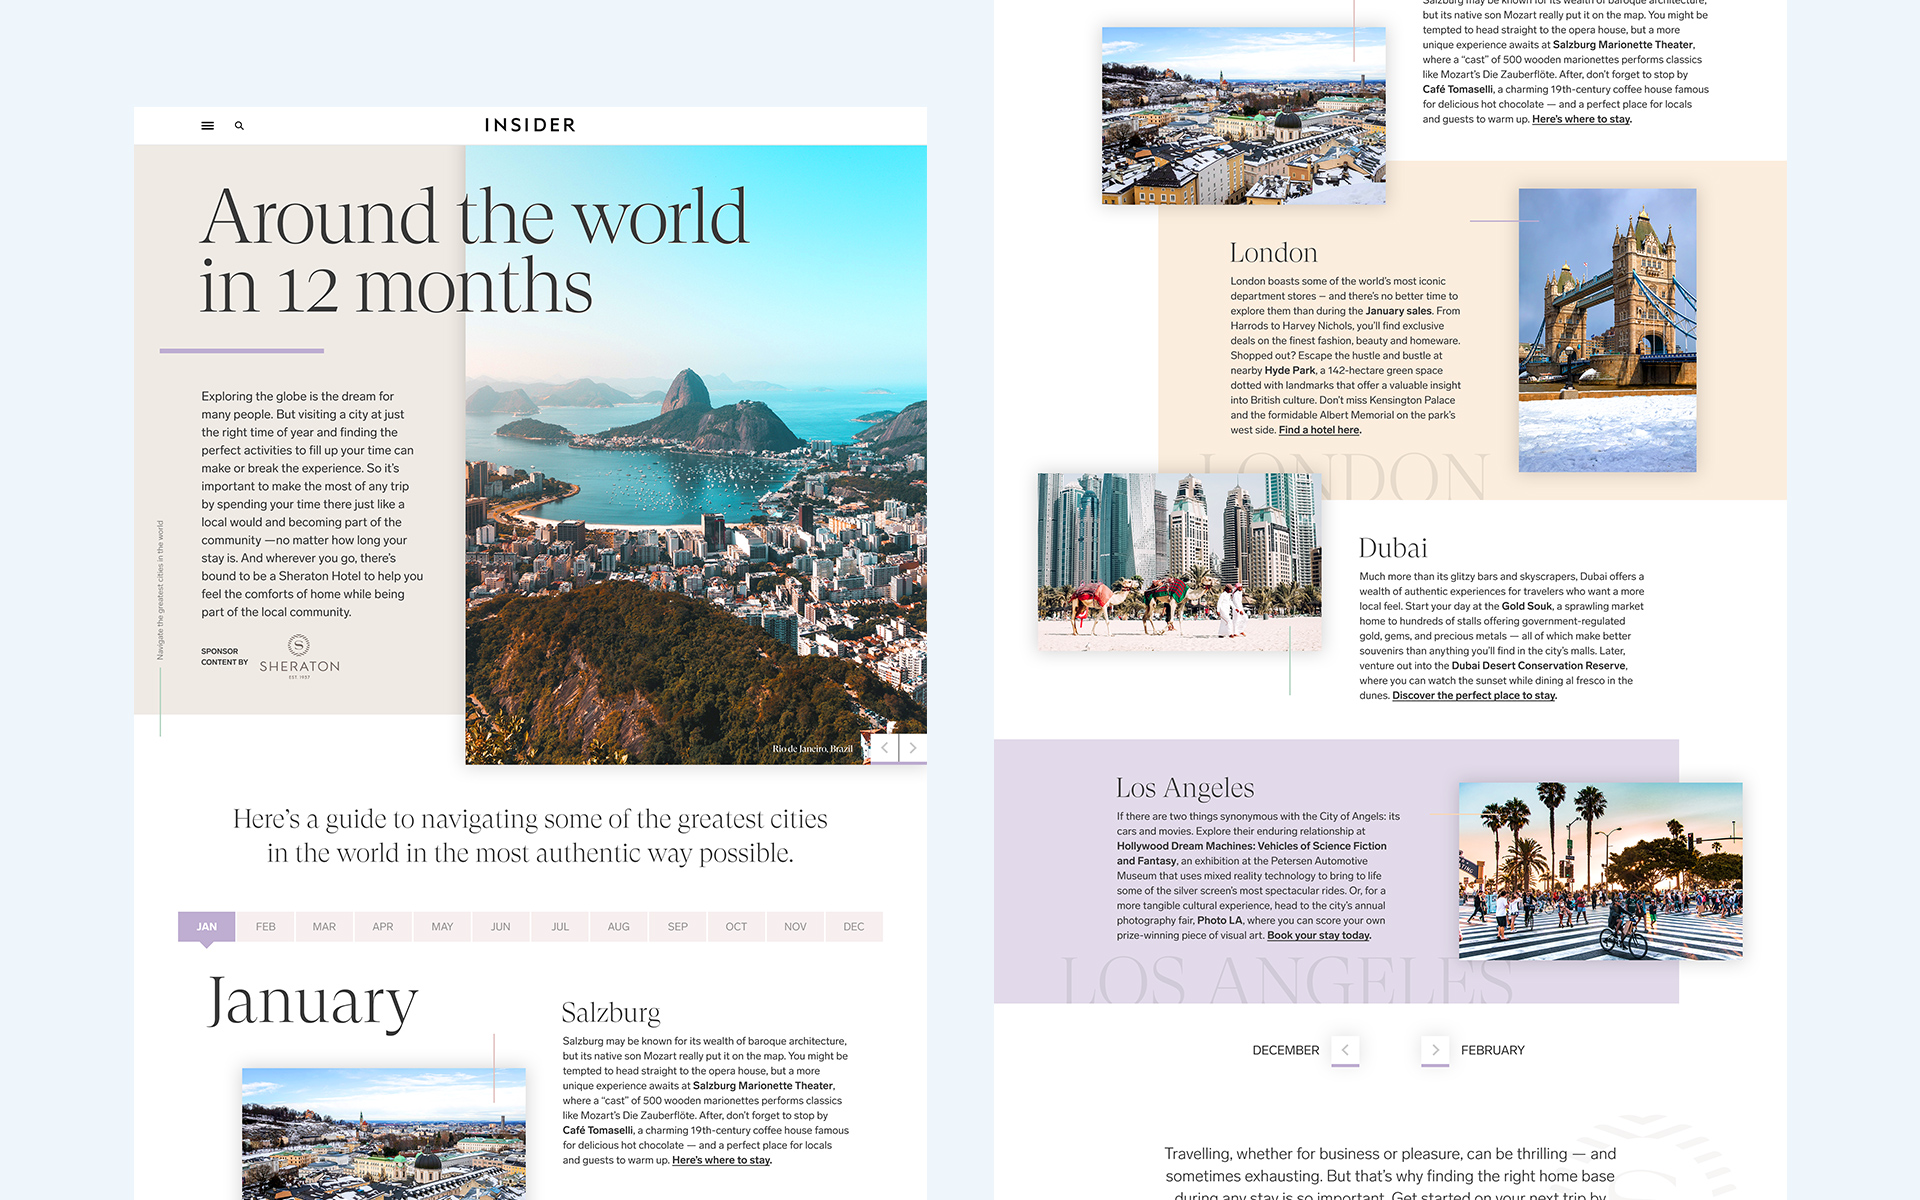Viewport: 1920px width, 1200px height.
Task: Click 'Hyde Park' bold text in London
Action: (1290, 371)
